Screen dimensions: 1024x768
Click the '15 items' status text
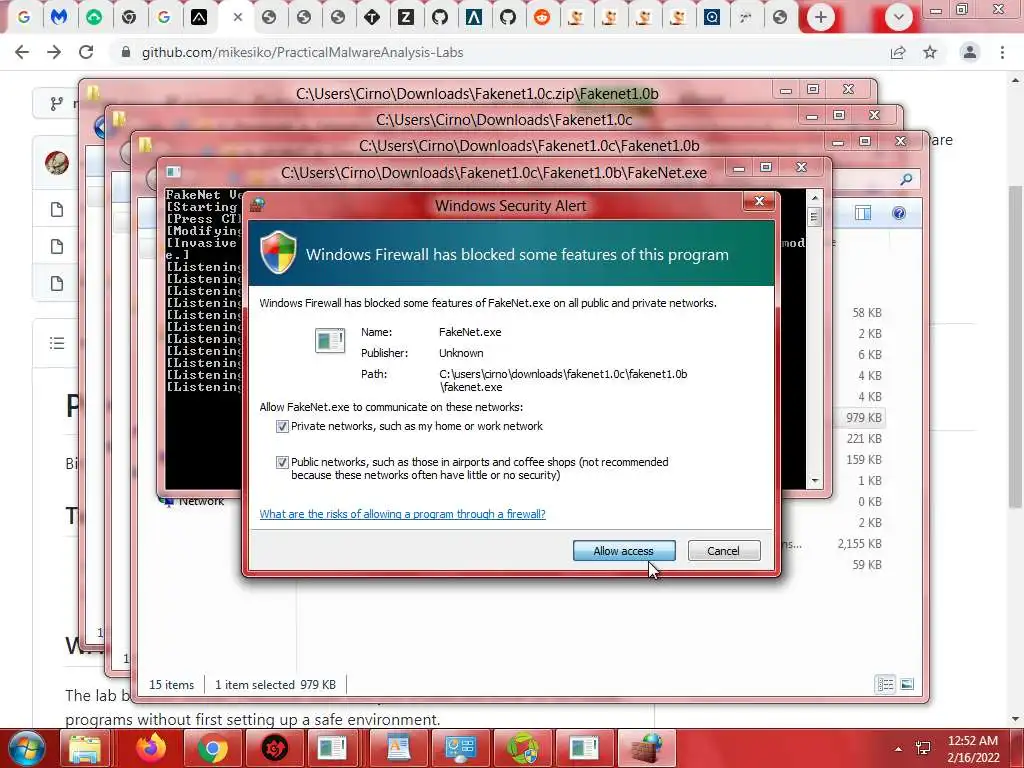coord(171,684)
